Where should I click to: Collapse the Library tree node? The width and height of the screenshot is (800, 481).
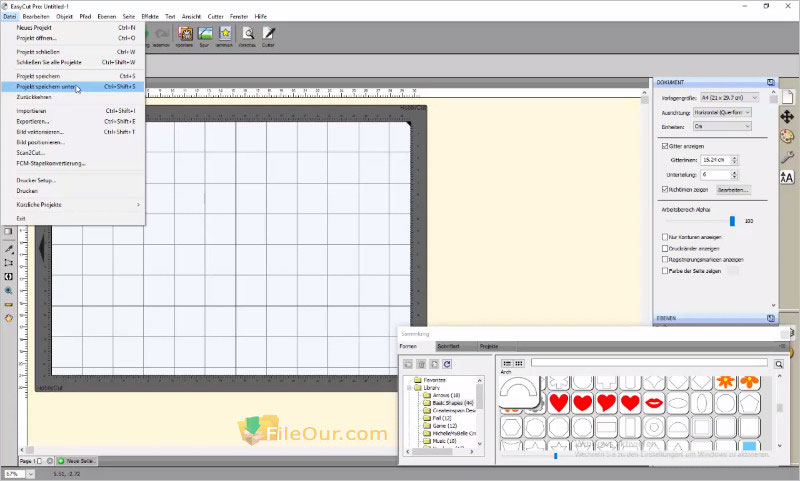(x=409, y=388)
